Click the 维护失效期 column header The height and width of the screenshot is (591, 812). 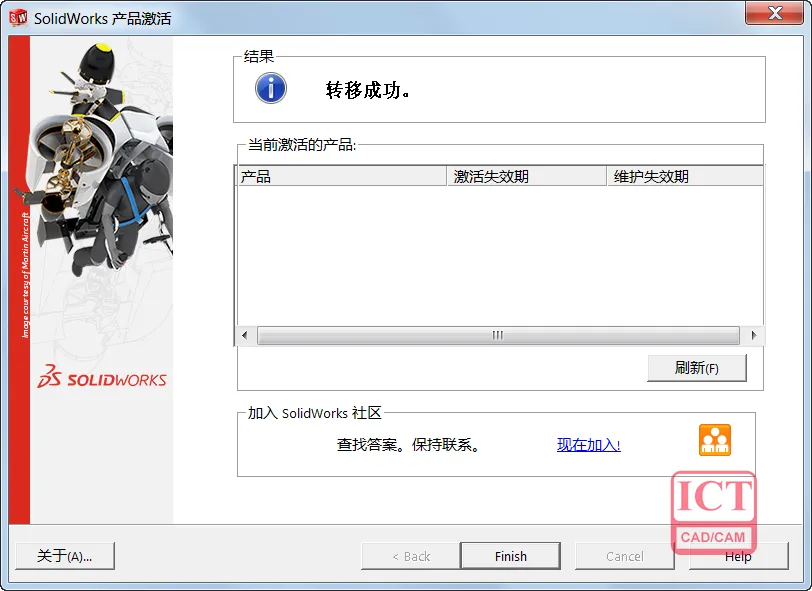point(685,176)
